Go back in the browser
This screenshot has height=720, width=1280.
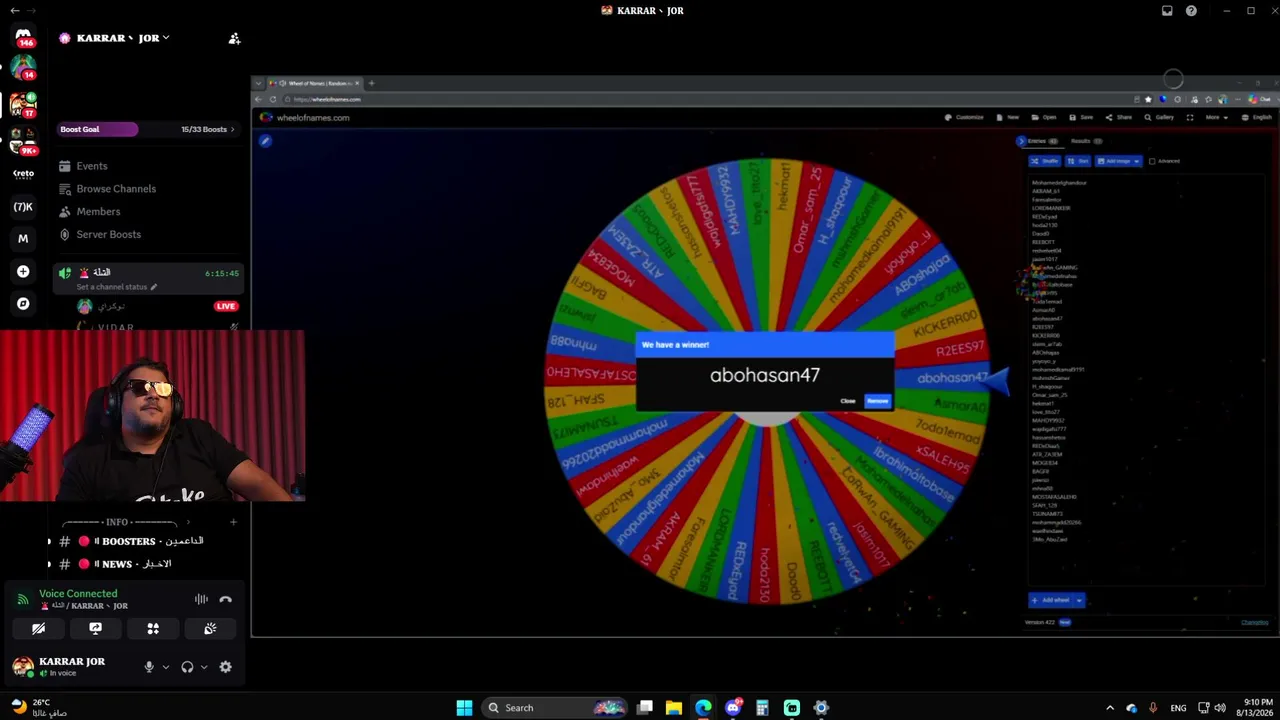click(258, 99)
